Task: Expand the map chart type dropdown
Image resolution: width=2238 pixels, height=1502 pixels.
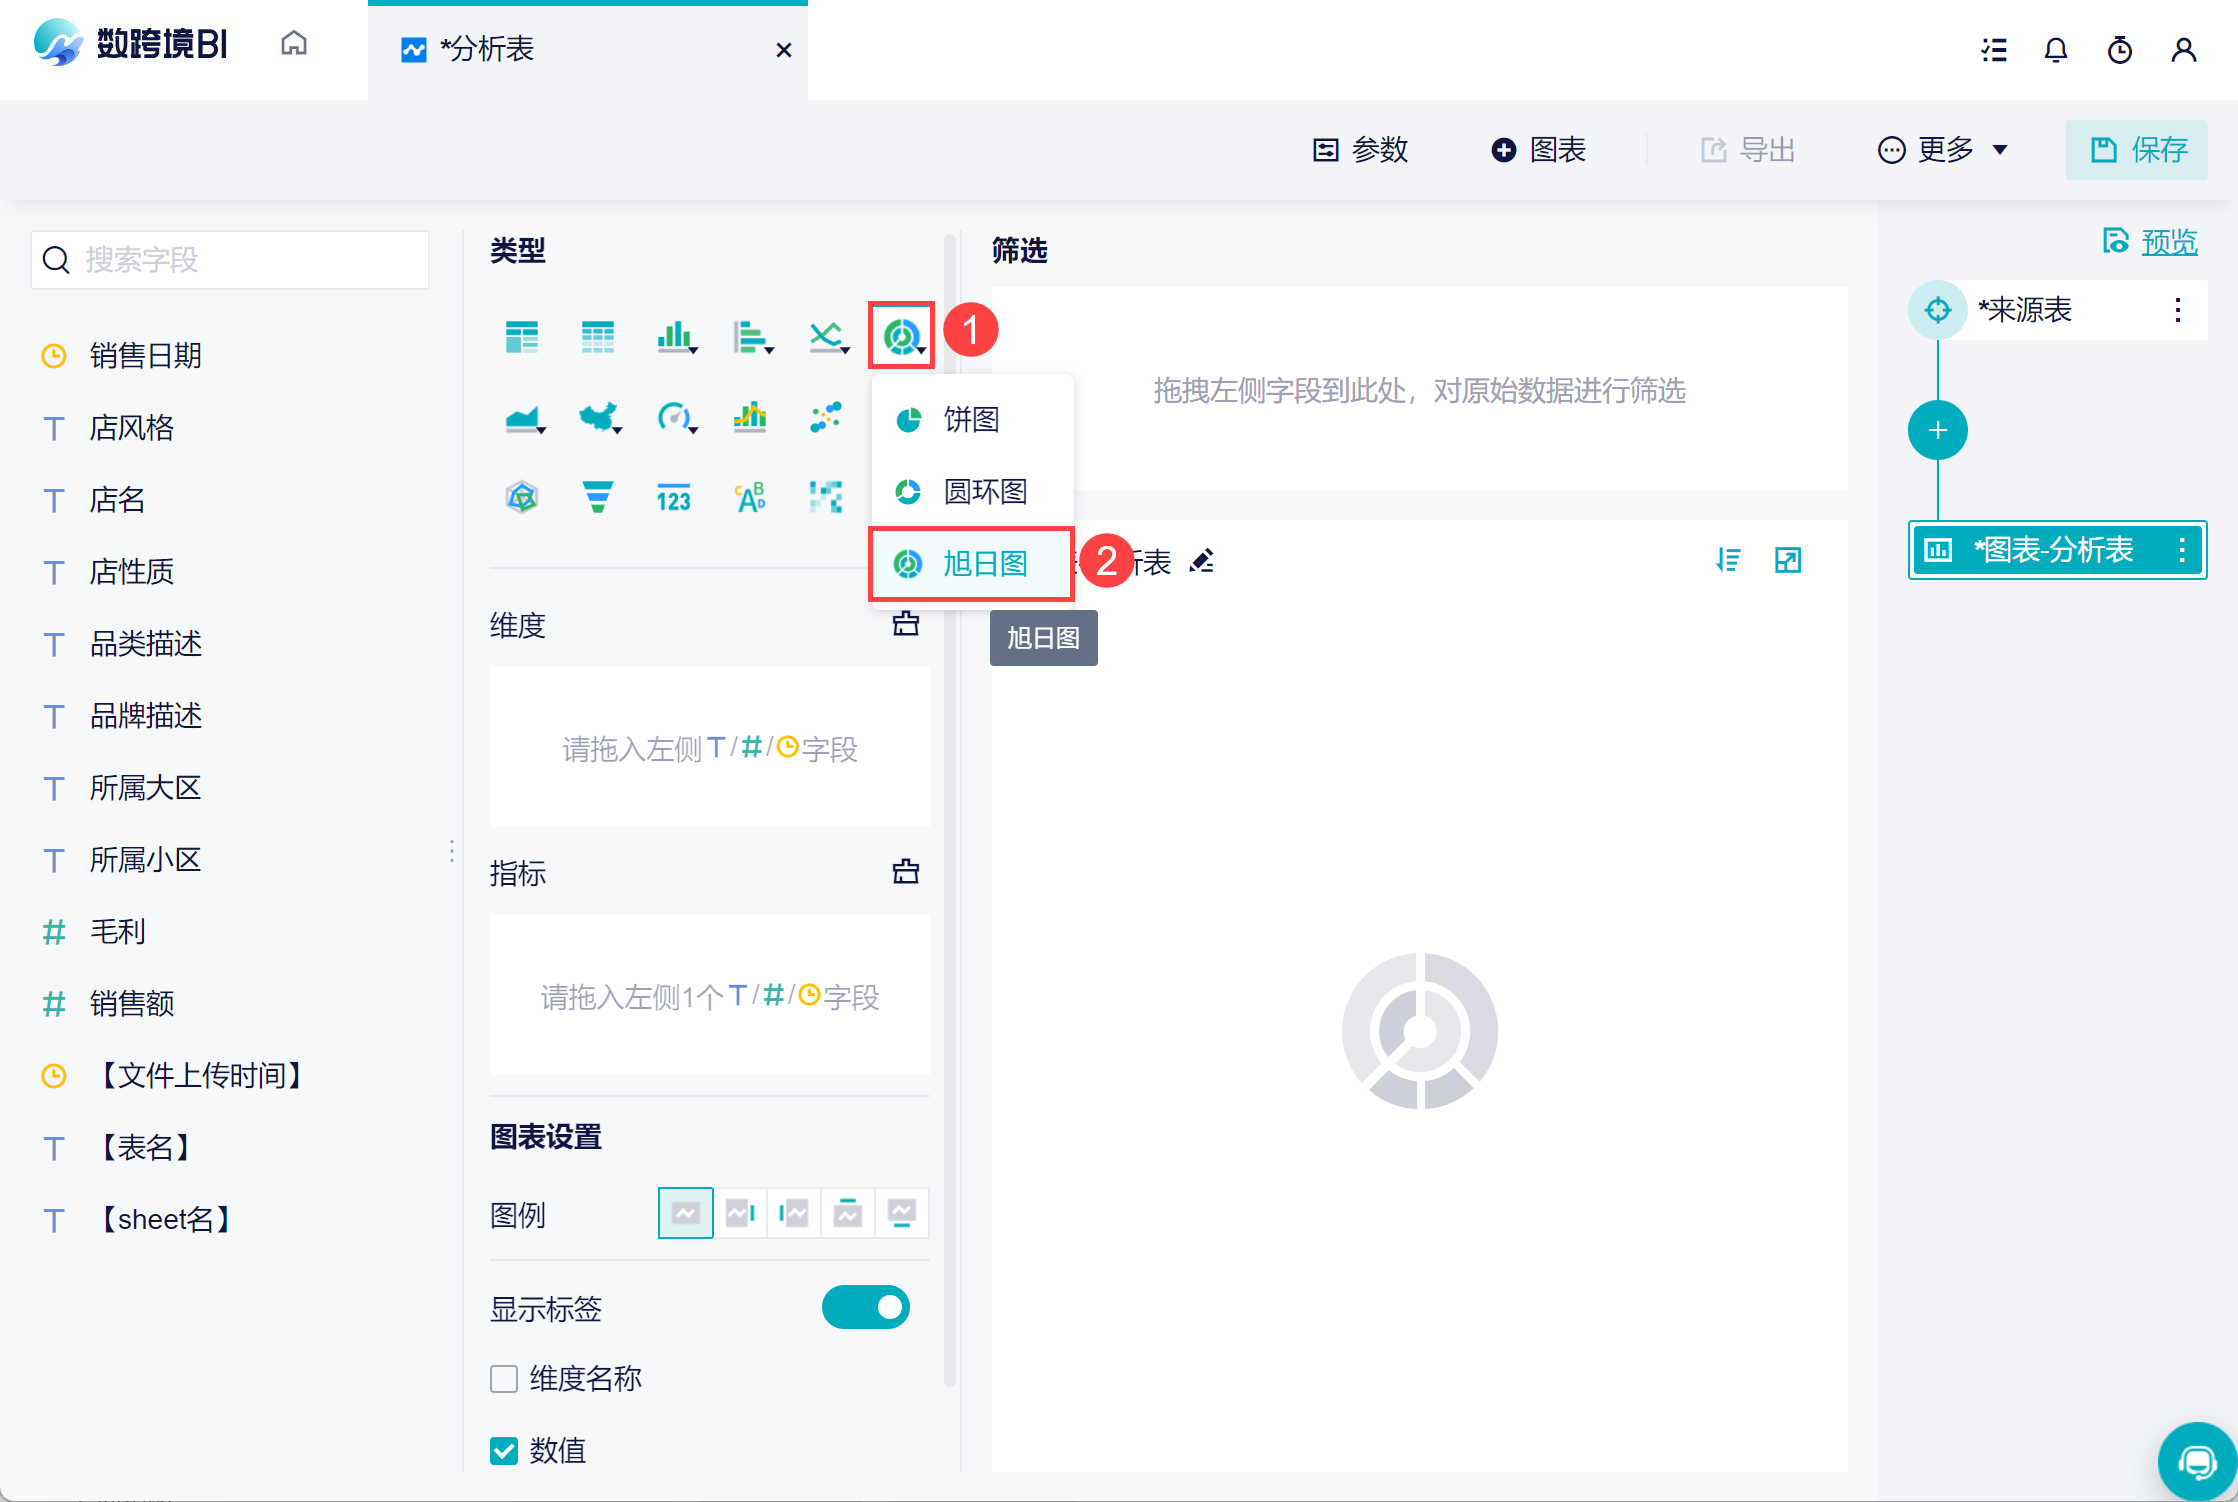Action: pyautogui.click(x=618, y=429)
